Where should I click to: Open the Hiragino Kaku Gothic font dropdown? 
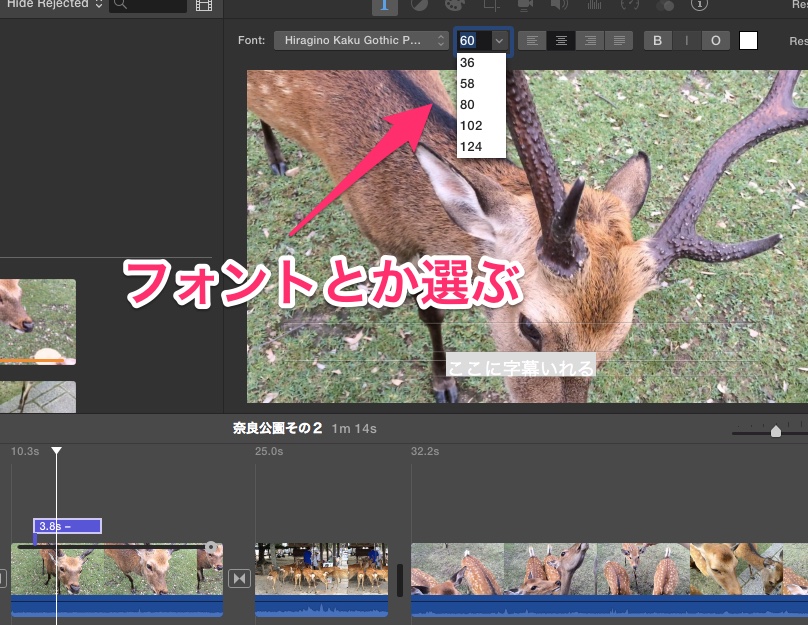point(360,41)
